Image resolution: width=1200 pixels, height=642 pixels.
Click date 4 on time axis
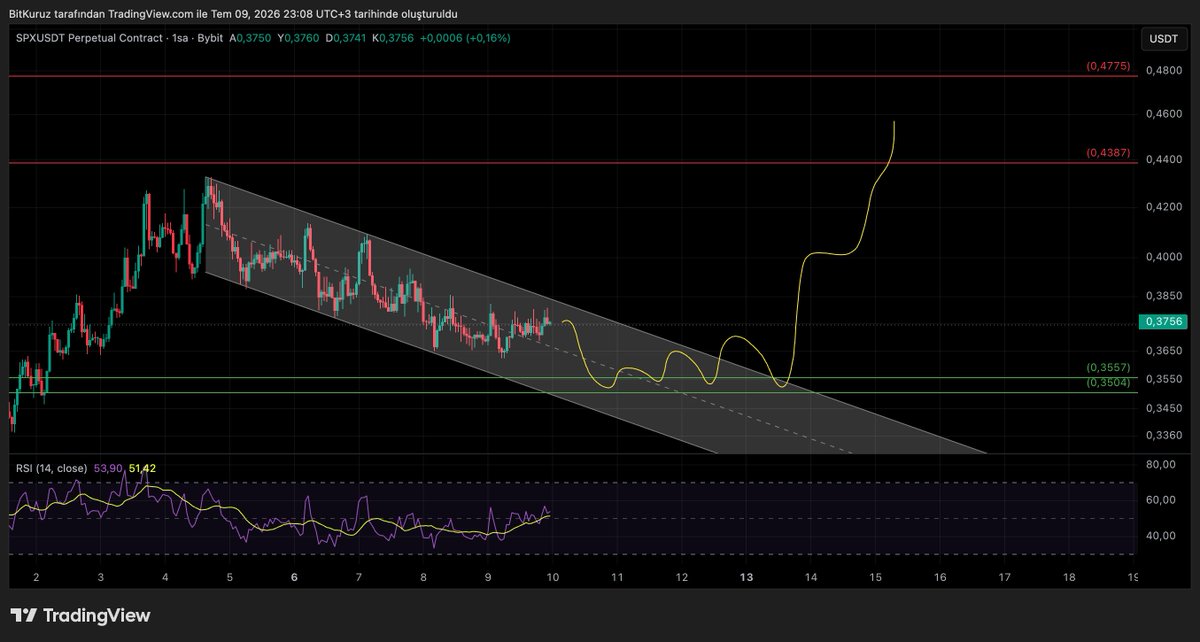(165, 577)
